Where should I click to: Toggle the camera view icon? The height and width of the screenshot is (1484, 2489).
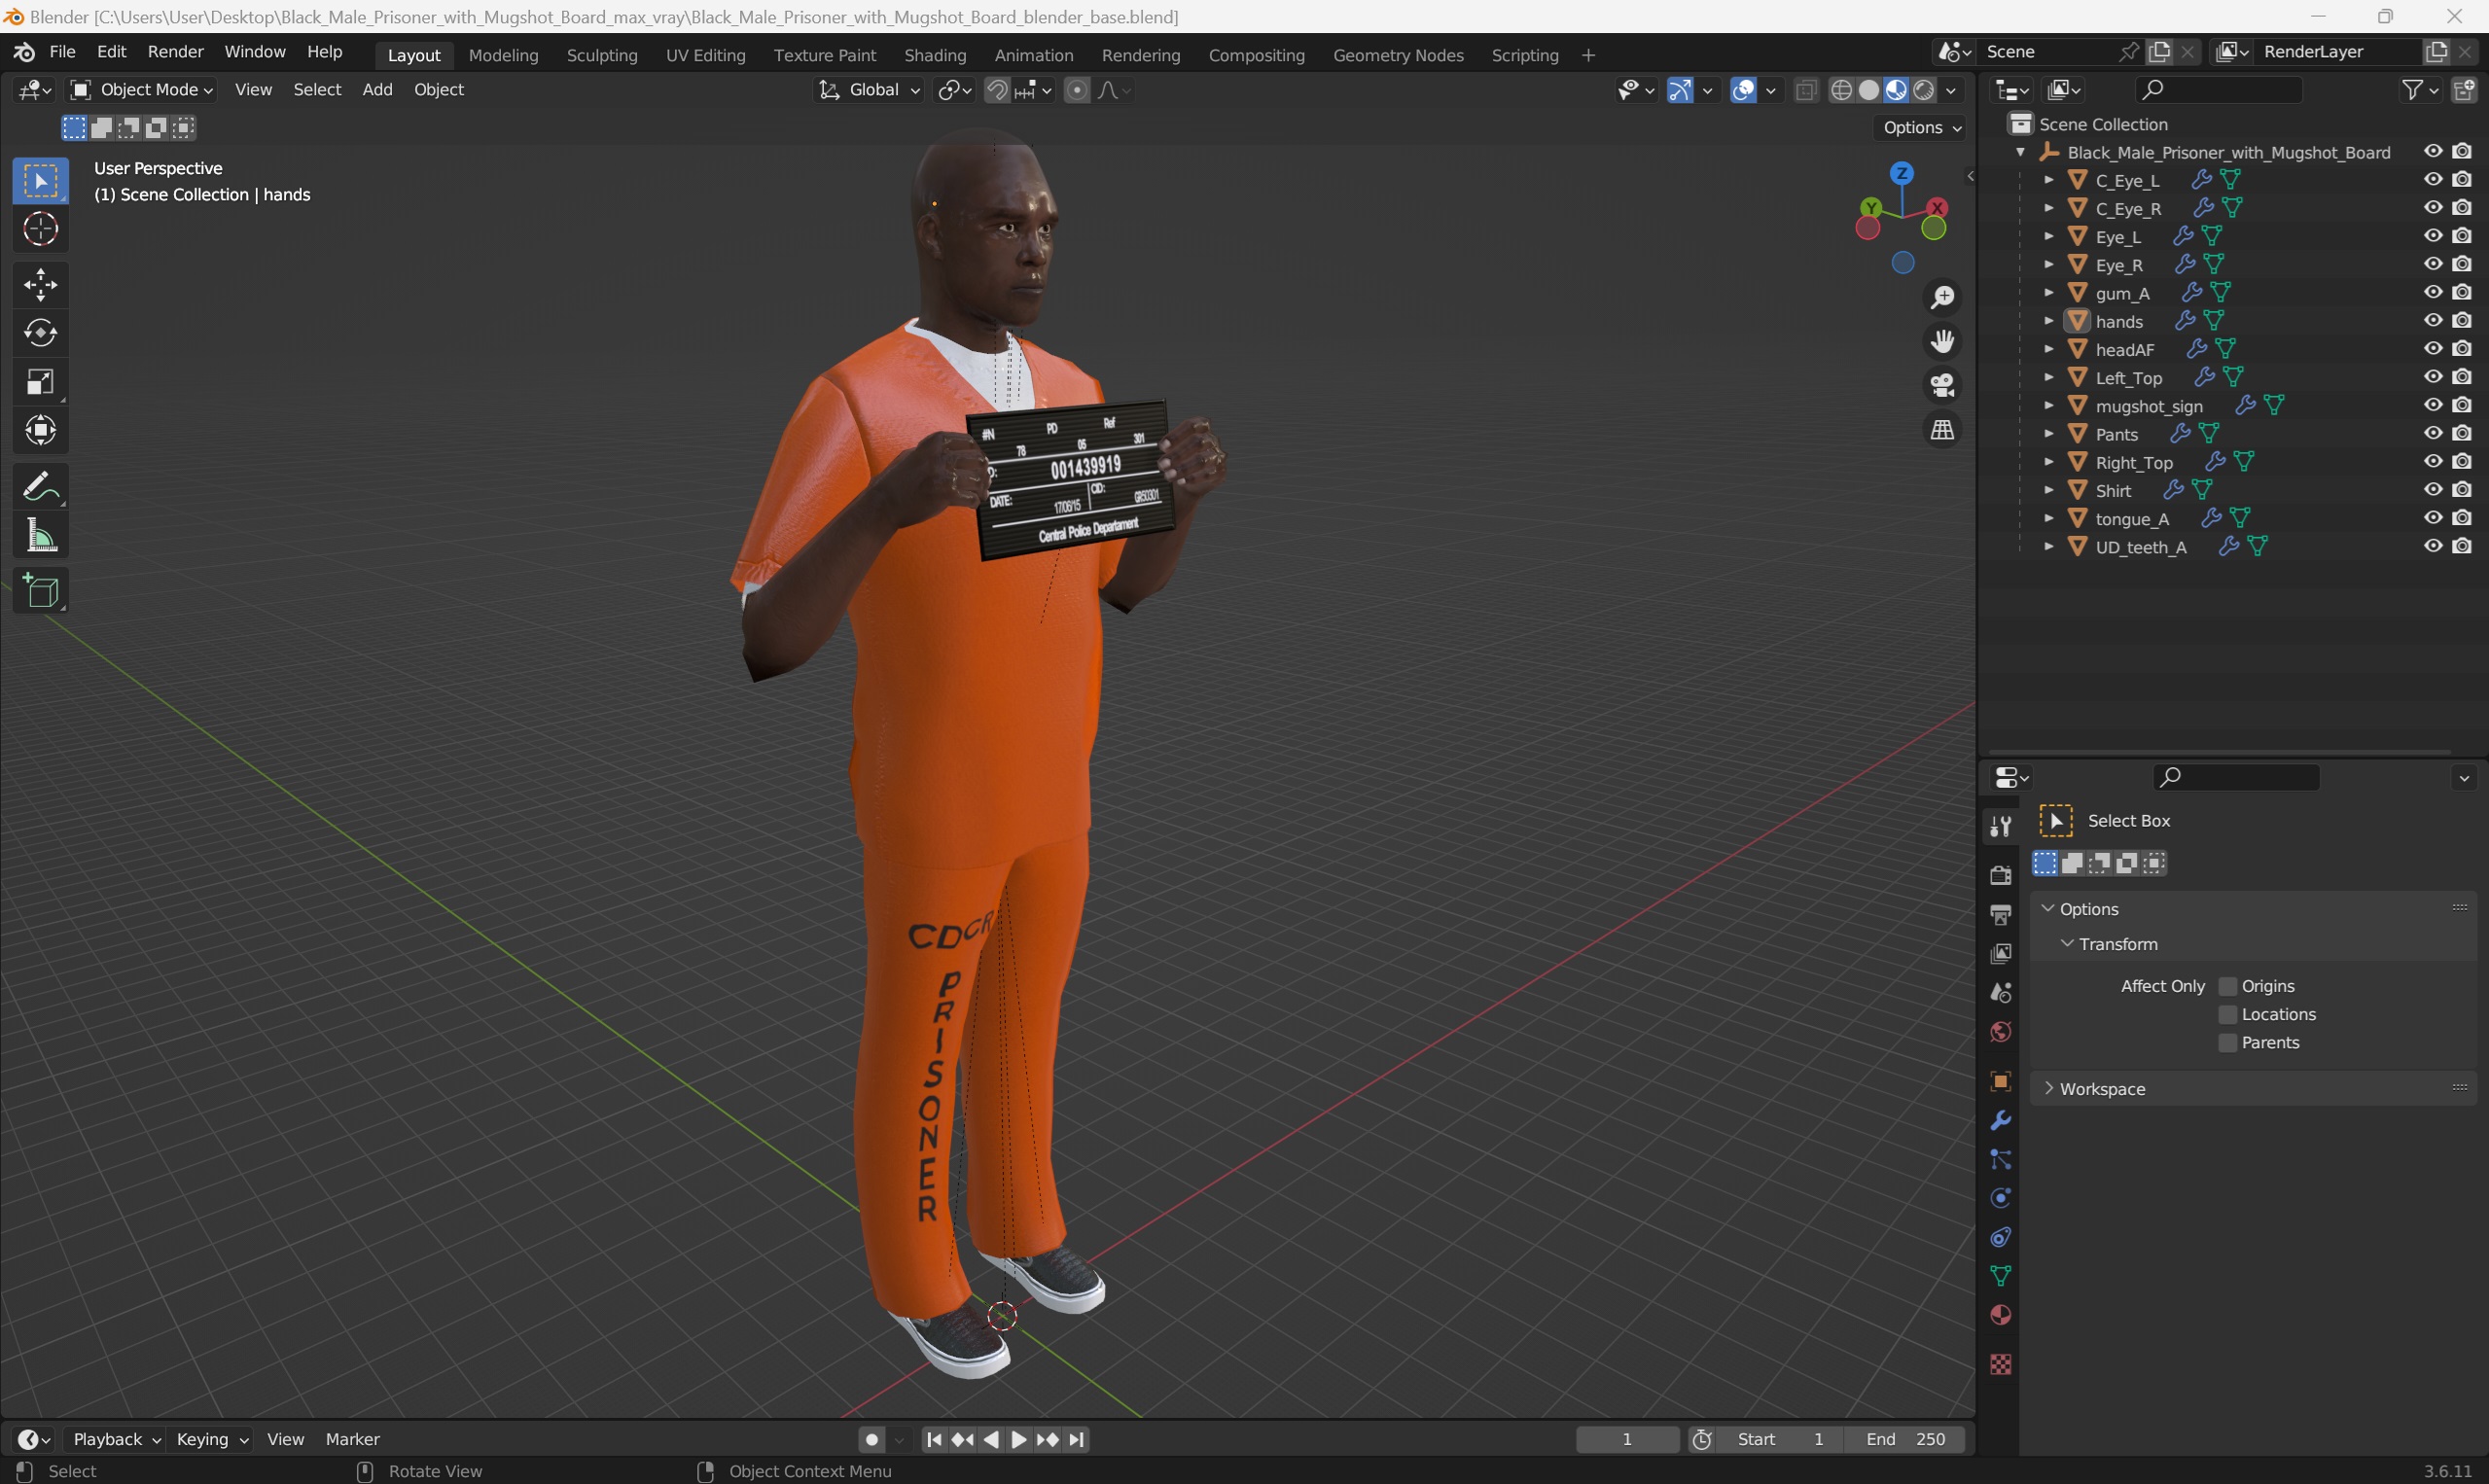click(1942, 386)
